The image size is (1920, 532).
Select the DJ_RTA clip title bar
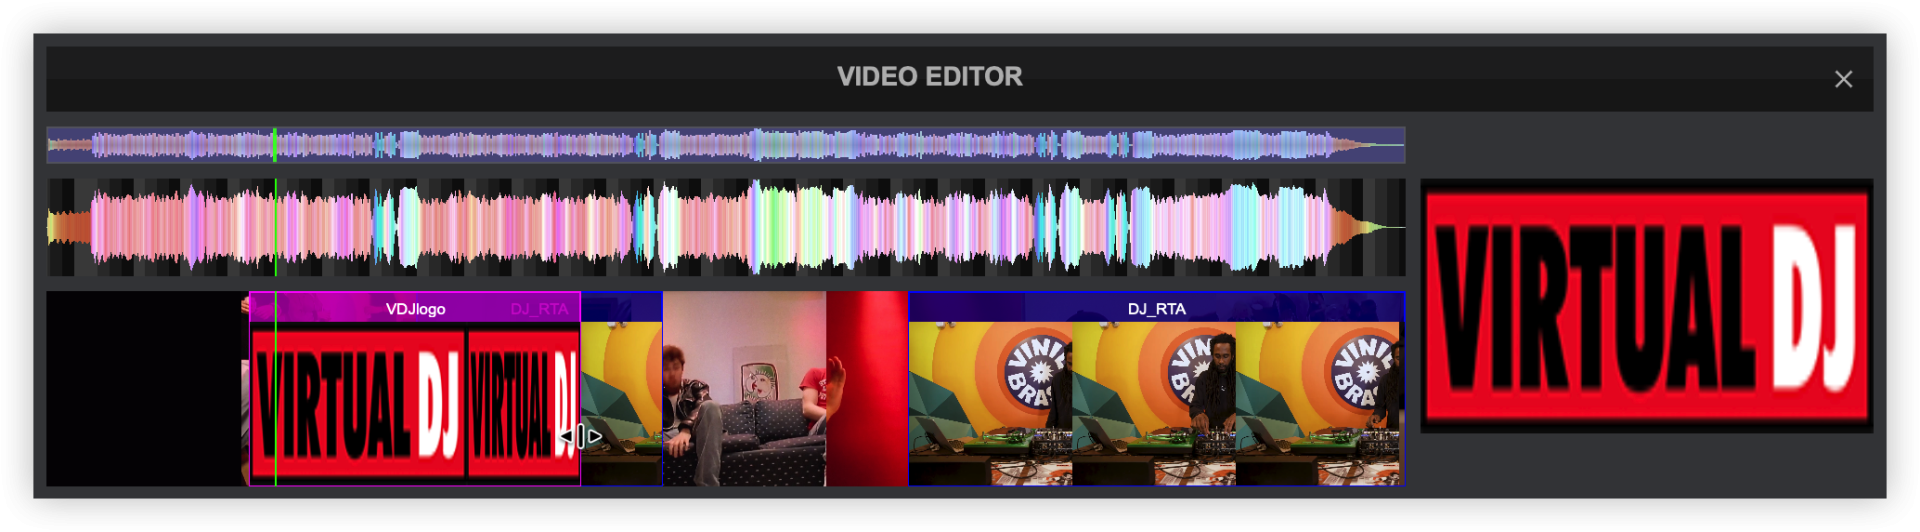pyautogui.click(x=1156, y=309)
